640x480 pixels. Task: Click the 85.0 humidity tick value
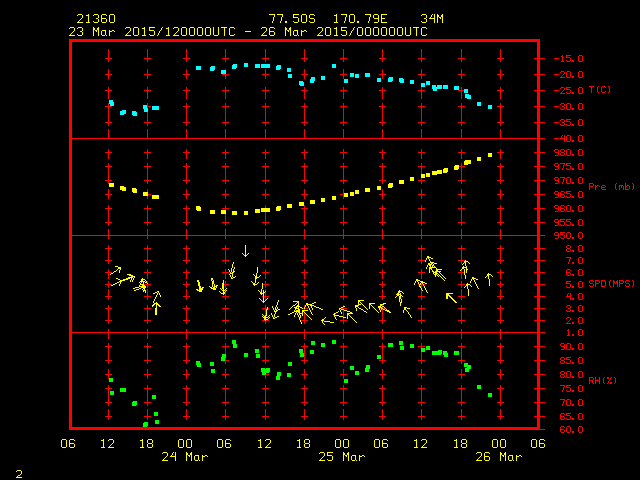coord(571,360)
